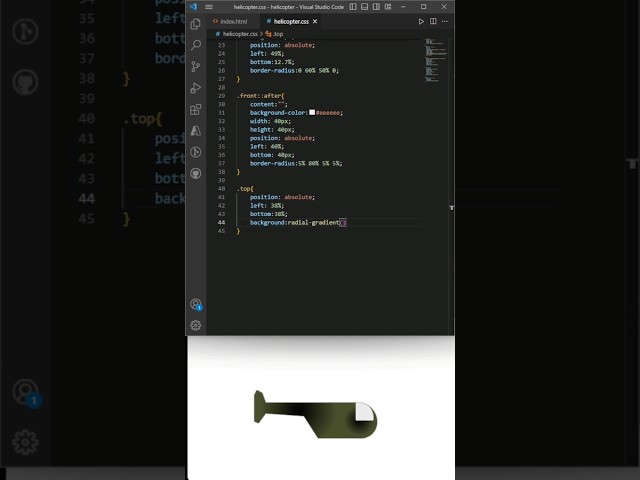Open the hamburger application menu

pos(209,7)
